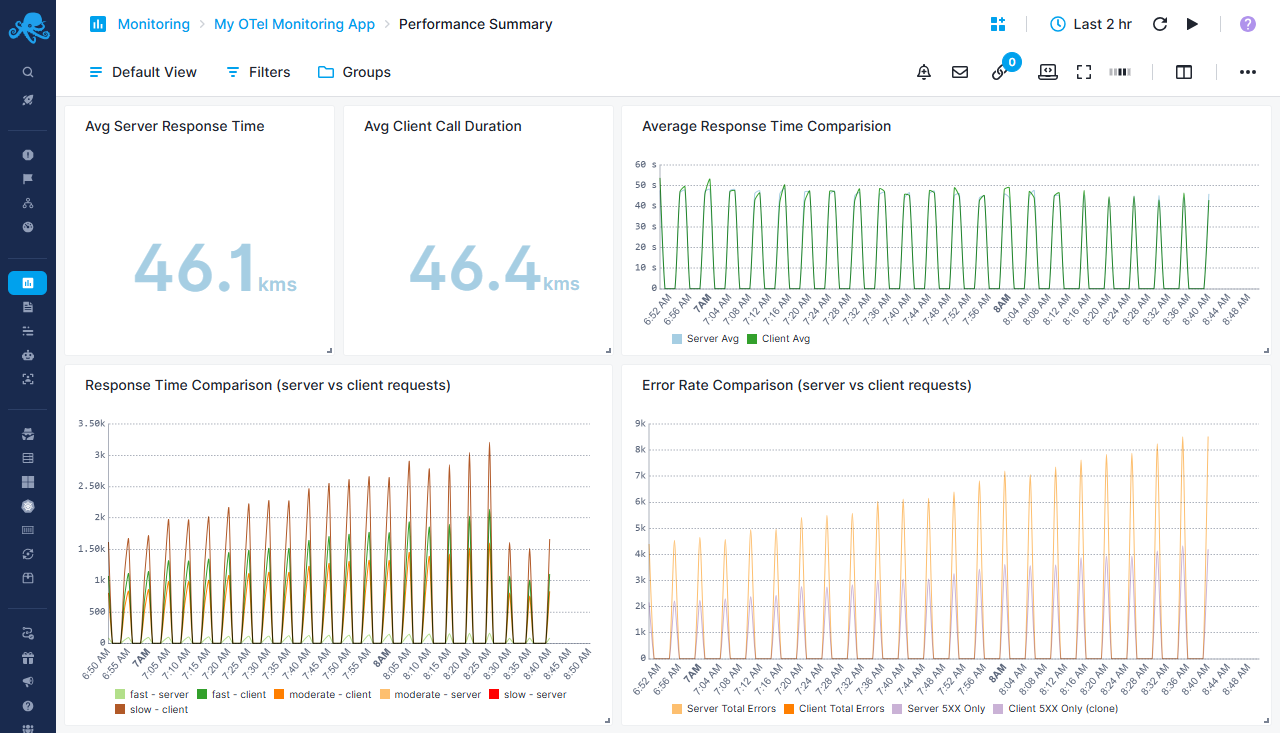Open the ellipsis more options menu
The height and width of the screenshot is (733, 1280).
(x=1247, y=71)
